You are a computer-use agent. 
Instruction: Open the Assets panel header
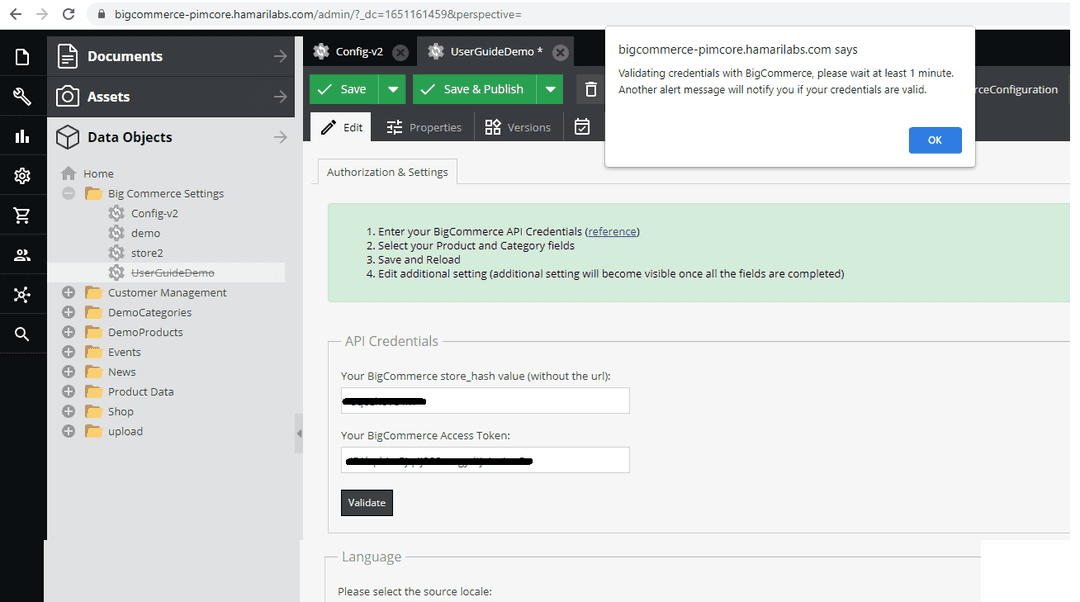coord(171,96)
